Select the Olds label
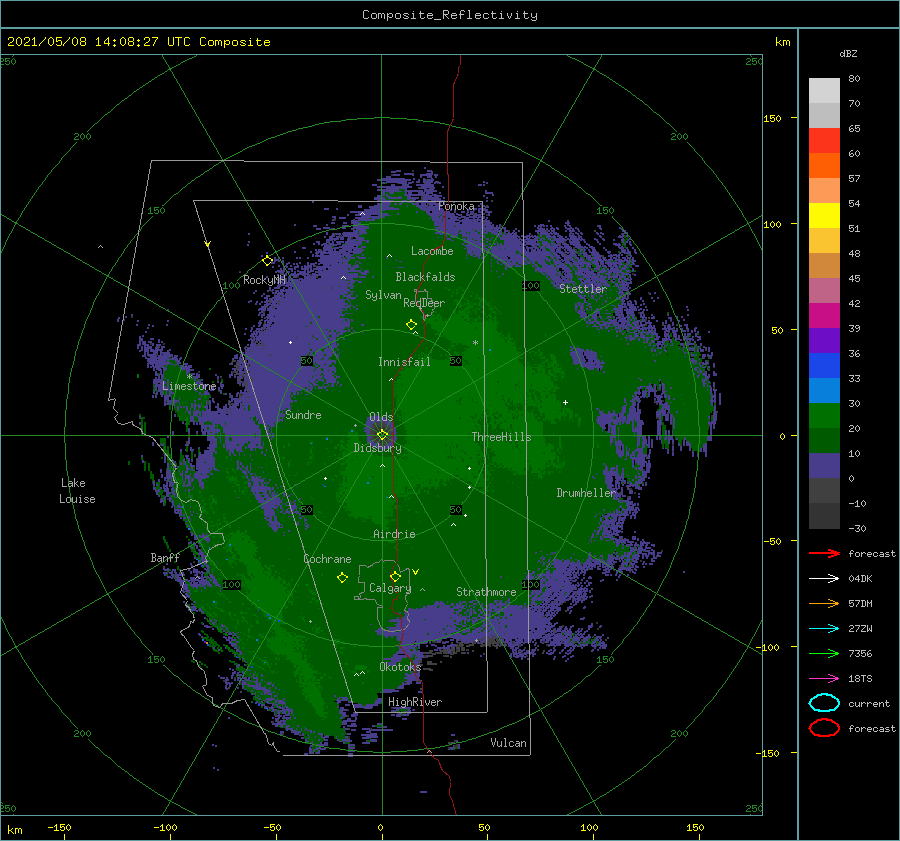This screenshot has height=841, width=900. 381,417
